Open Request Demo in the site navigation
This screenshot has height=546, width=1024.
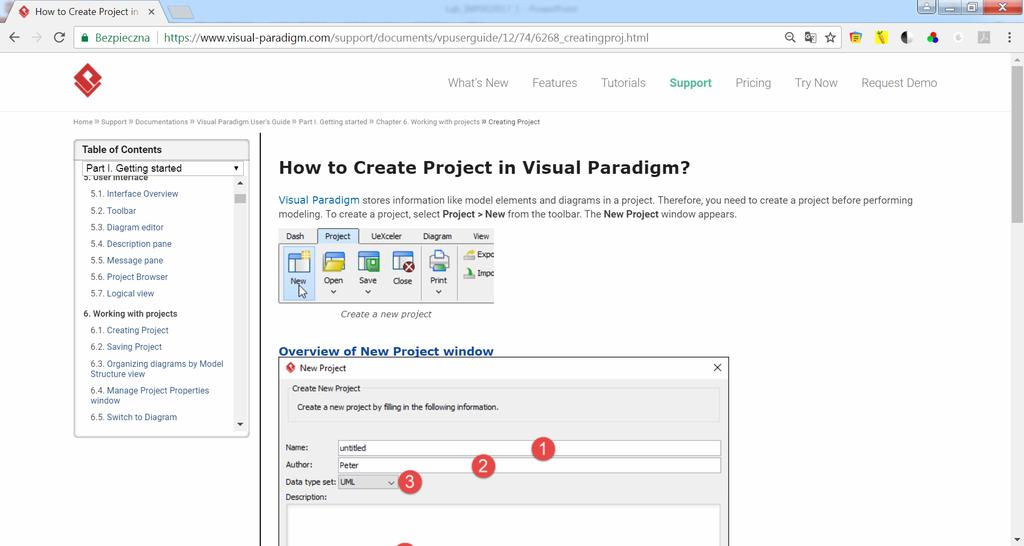(x=899, y=83)
